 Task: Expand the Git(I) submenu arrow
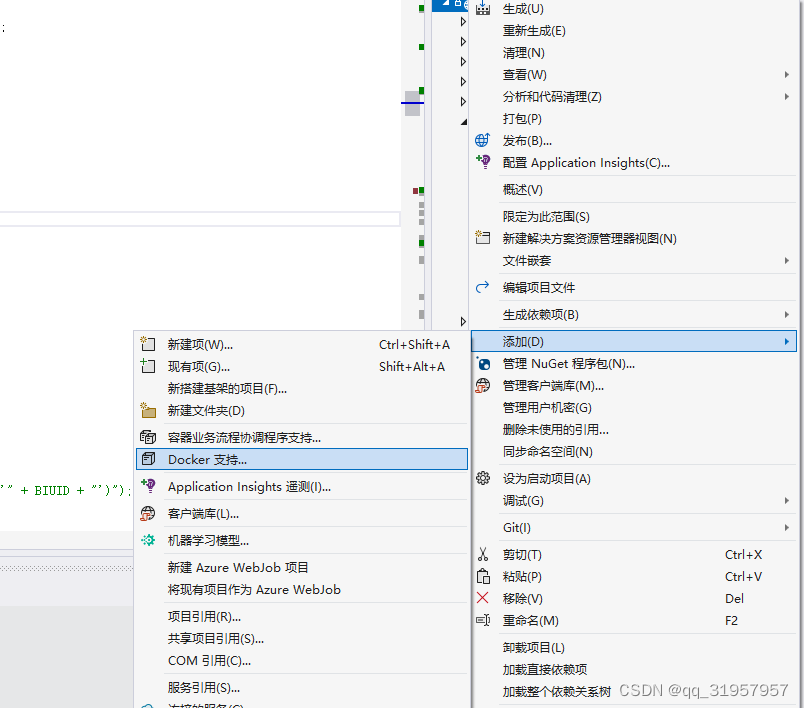[x=789, y=526]
